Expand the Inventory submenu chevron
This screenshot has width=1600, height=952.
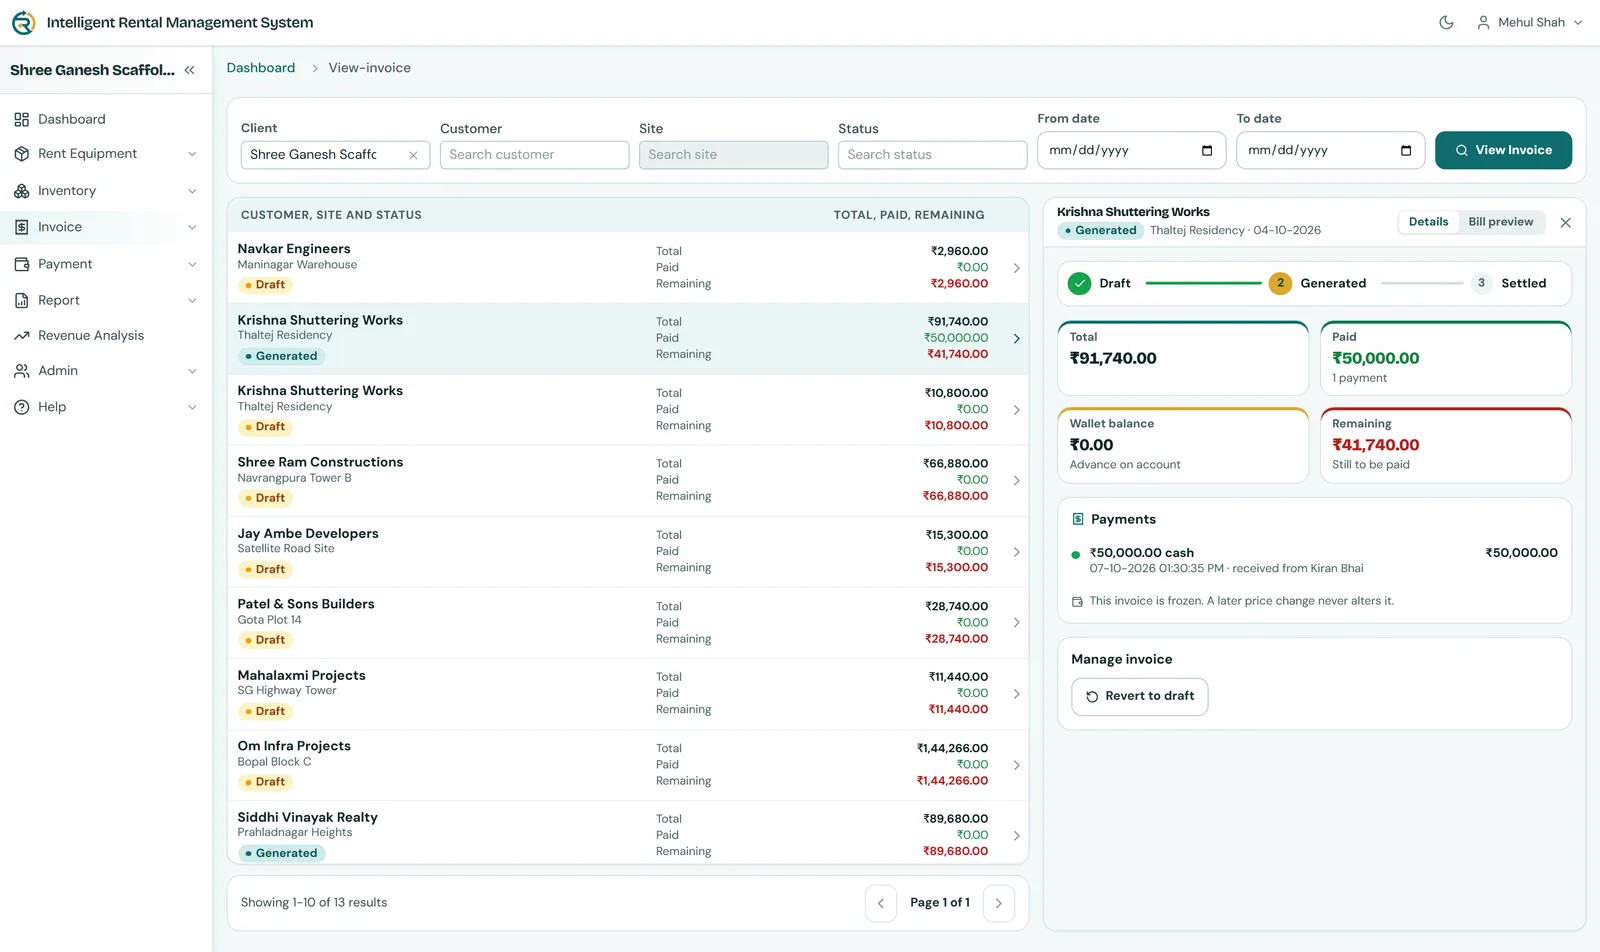192,191
